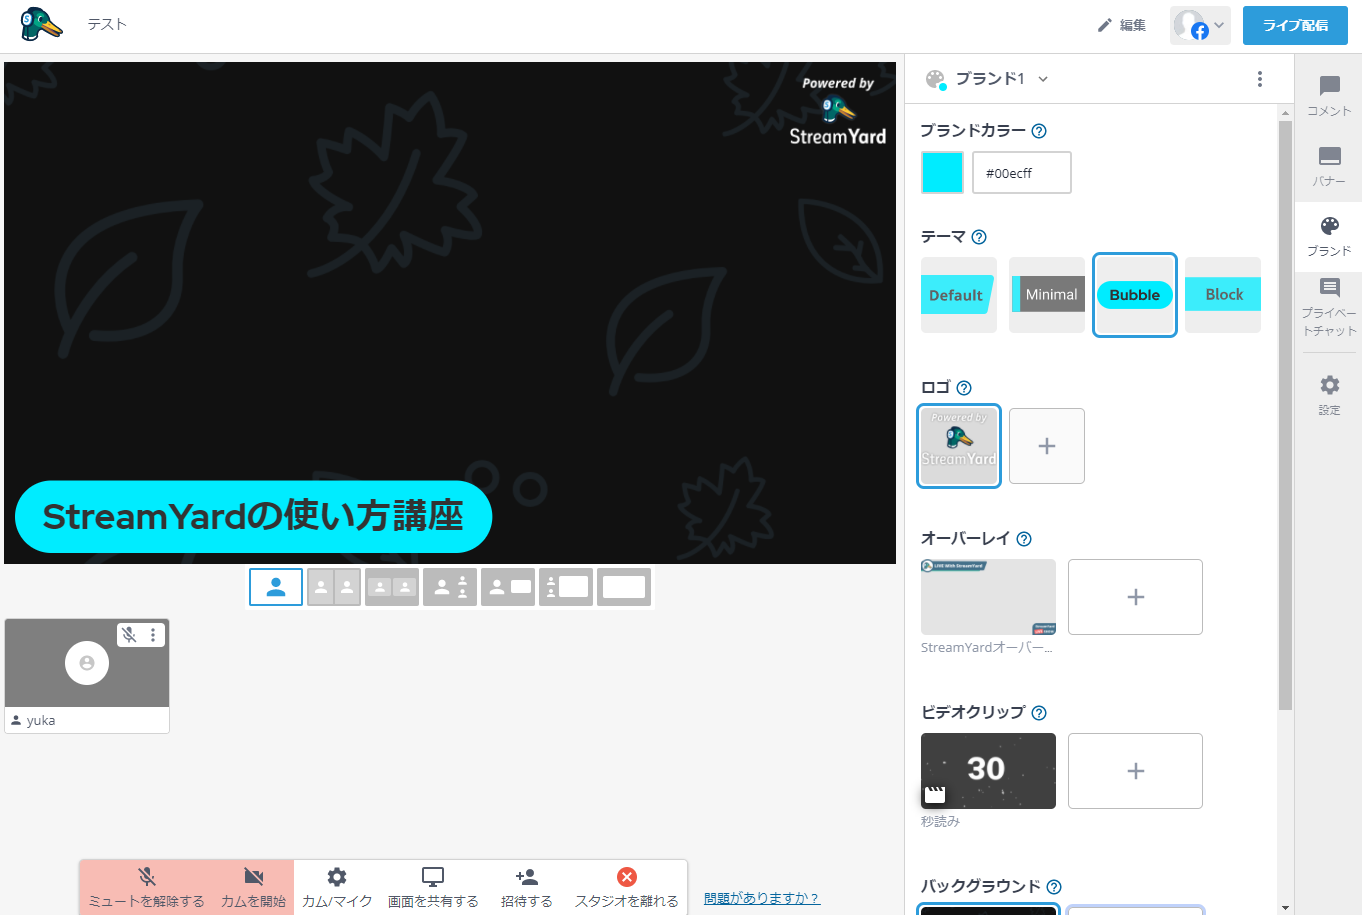Click help icon beside ブランドカラー
1362x915 pixels.
[x=1039, y=131]
